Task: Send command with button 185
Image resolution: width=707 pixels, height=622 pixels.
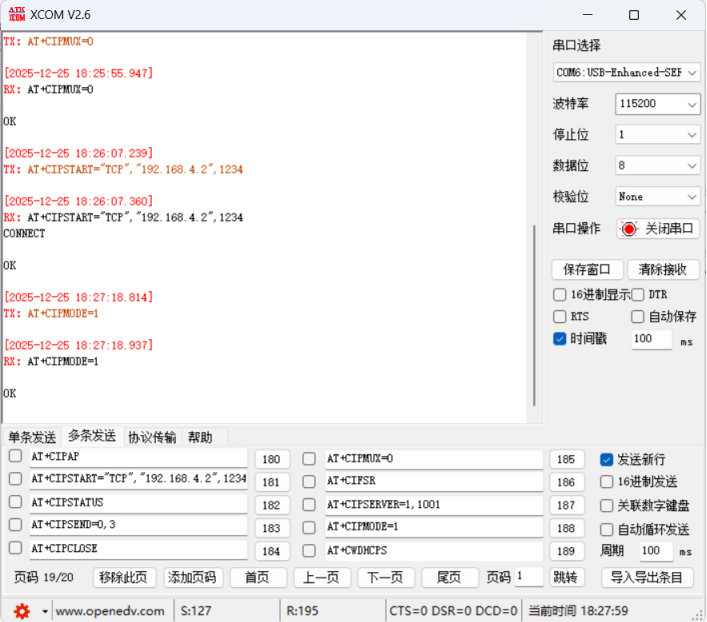Action: coord(566,460)
